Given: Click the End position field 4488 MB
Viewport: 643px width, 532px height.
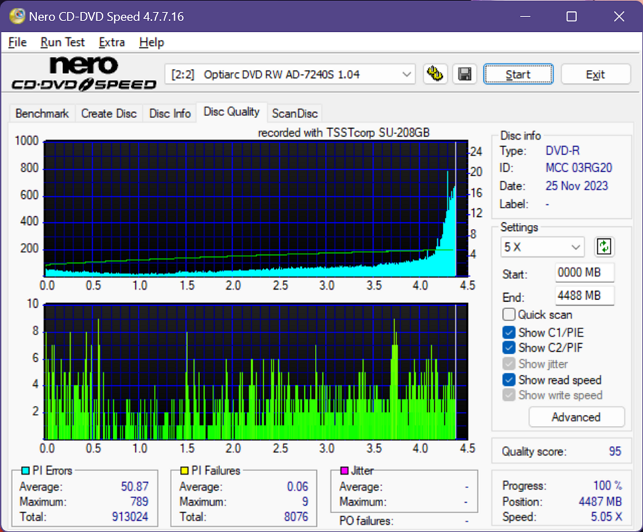Looking at the screenshot, I should click(x=585, y=295).
